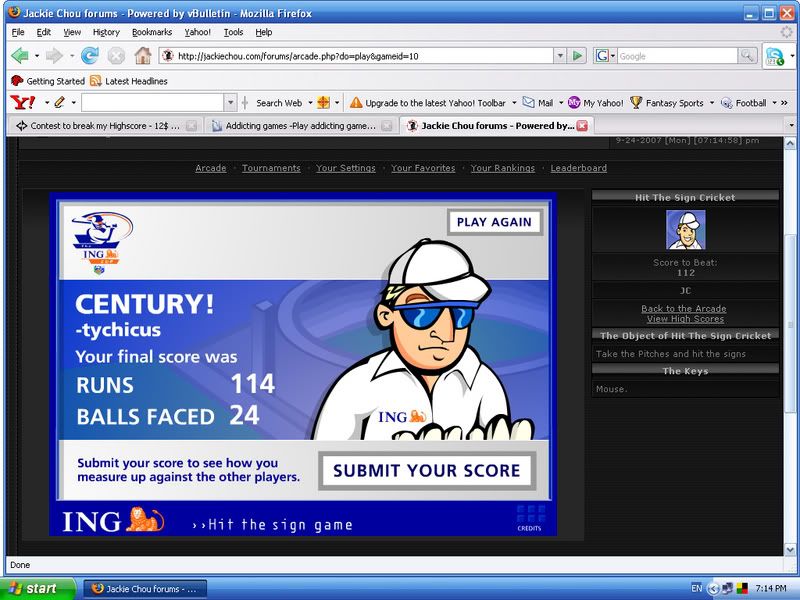Open the Edit menu

coord(44,32)
